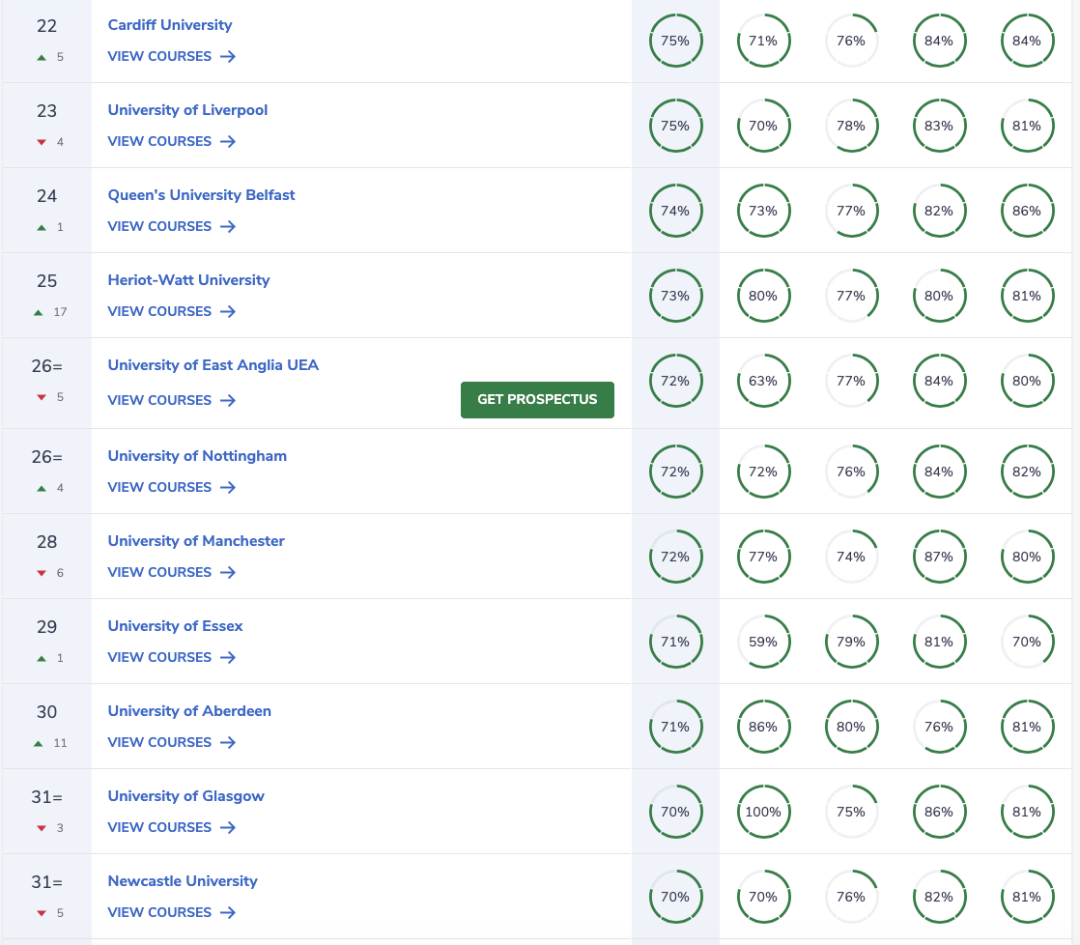View courses for University of Glasgow
1080x945 pixels.
[x=172, y=827]
